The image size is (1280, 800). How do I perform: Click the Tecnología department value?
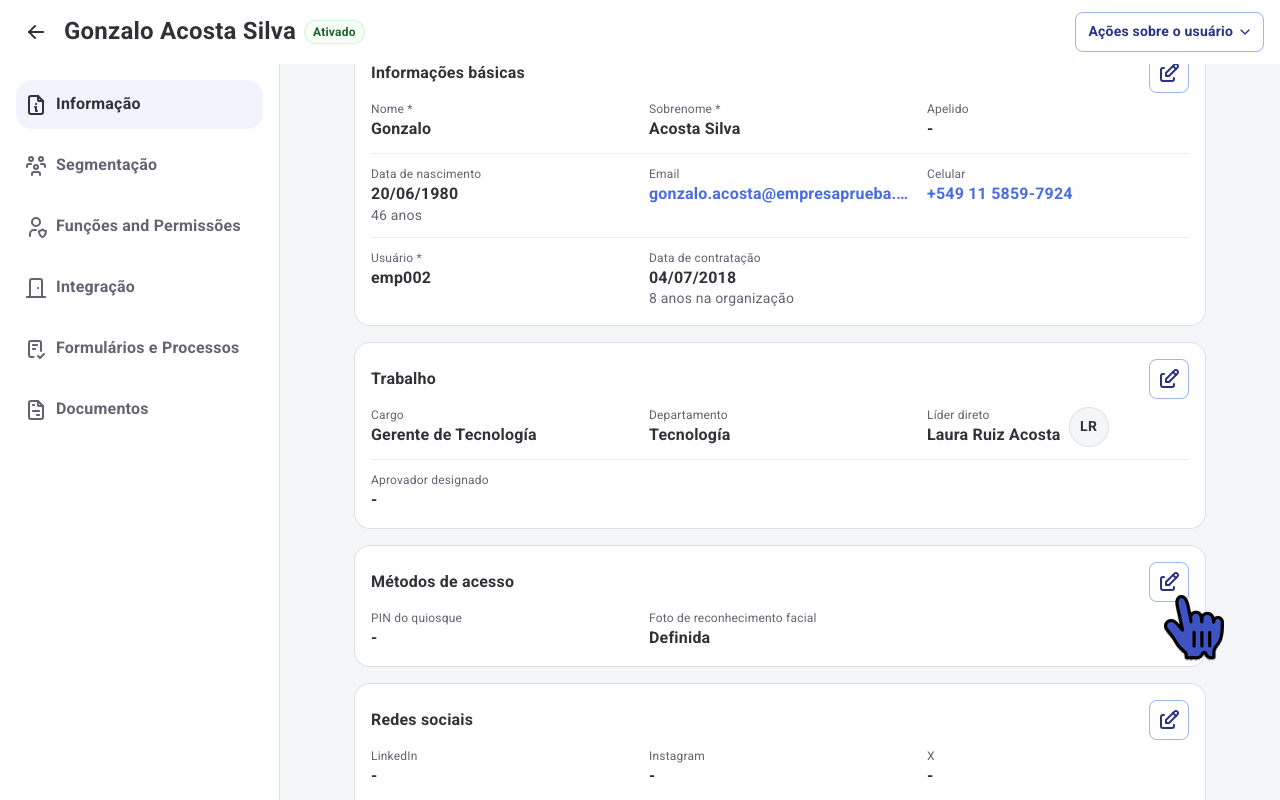coord(689,435)
